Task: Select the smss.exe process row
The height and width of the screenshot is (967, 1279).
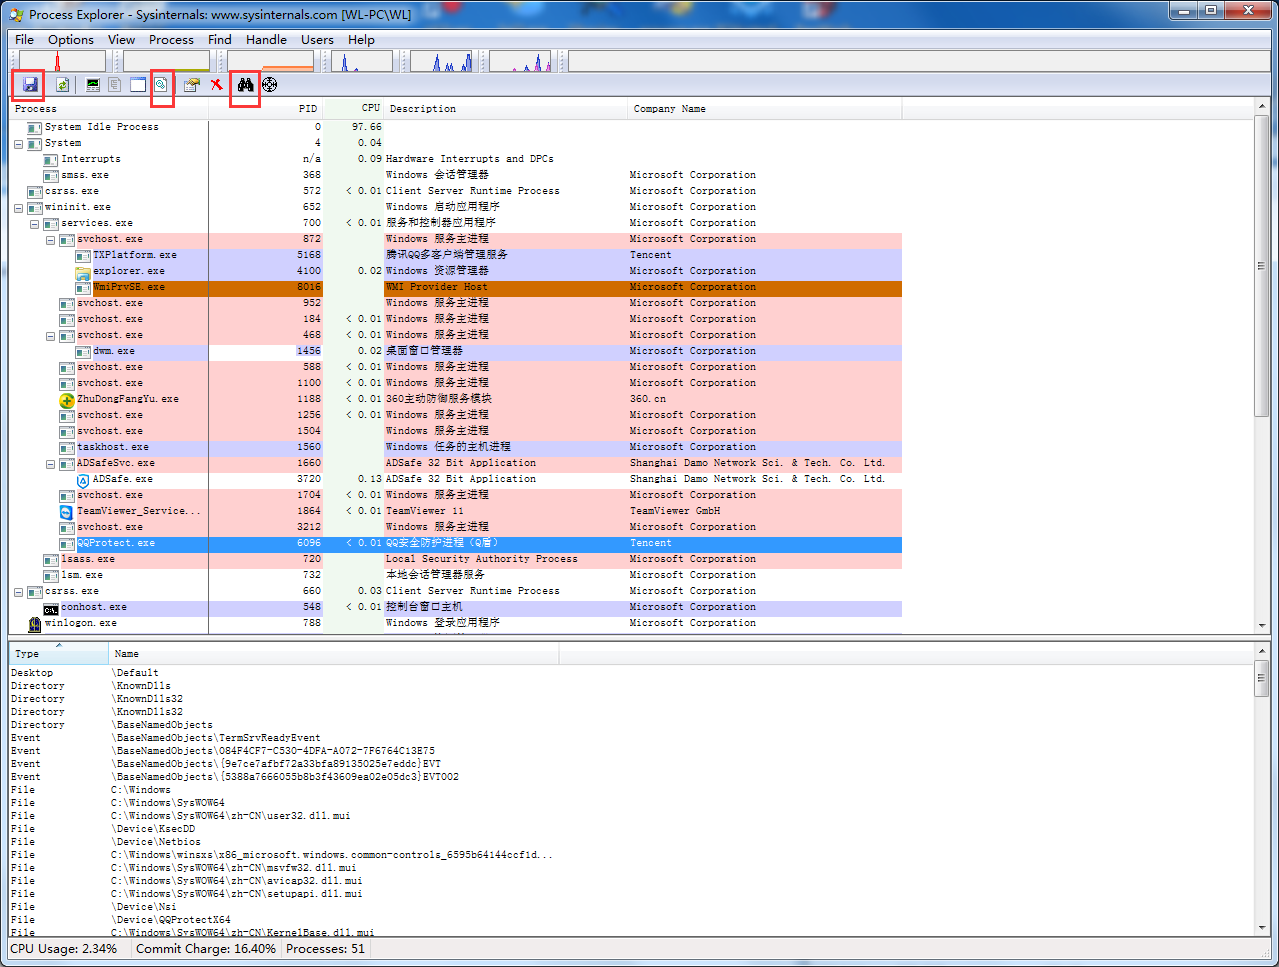Action: (x=456, y=175)
